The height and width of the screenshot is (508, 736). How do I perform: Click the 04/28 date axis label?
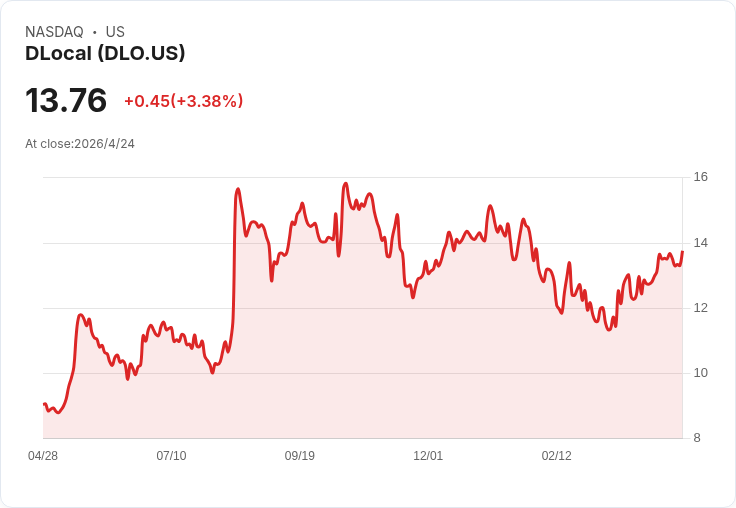(43, 456)
